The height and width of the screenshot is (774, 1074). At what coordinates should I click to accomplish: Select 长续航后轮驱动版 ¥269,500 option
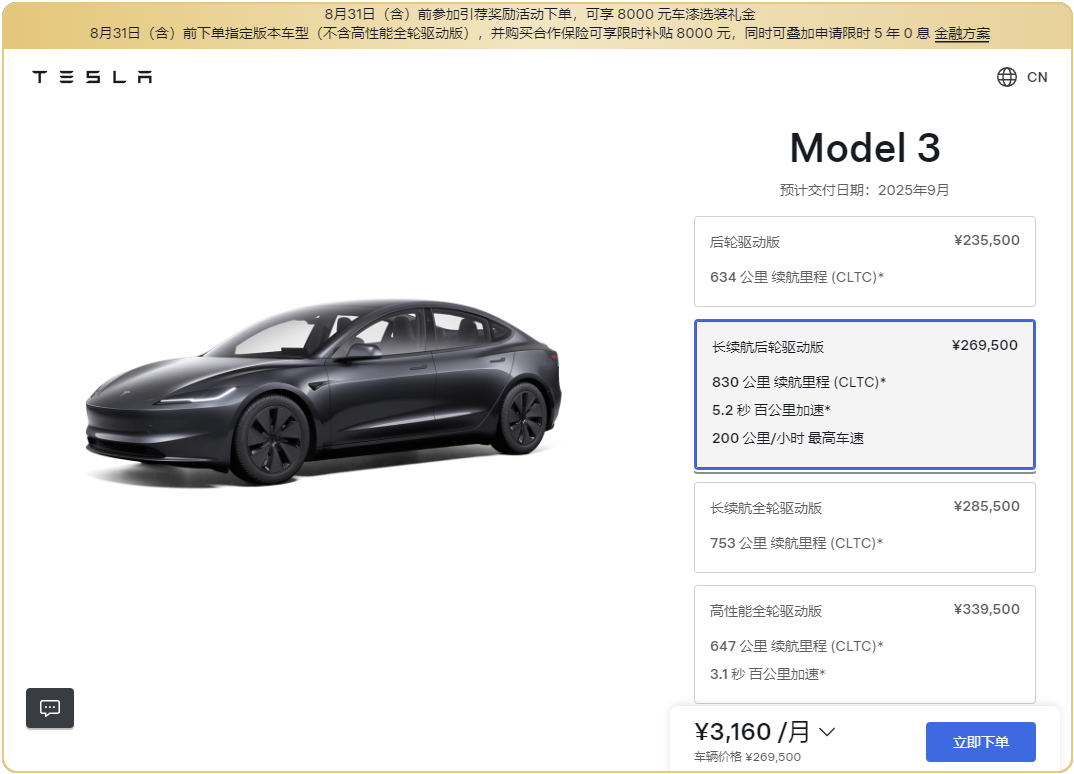click(x=864, y=395)
